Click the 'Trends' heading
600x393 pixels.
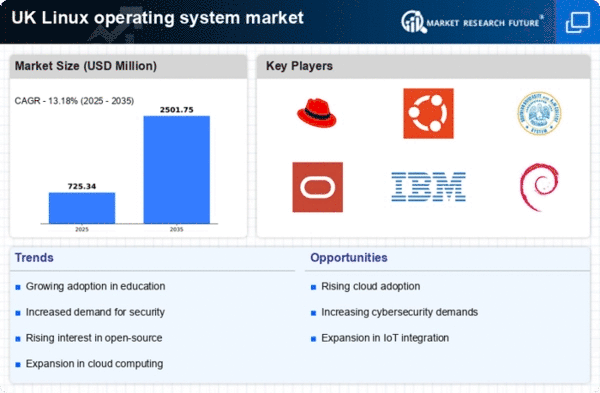pyautogui.click(x=34, y=258)
